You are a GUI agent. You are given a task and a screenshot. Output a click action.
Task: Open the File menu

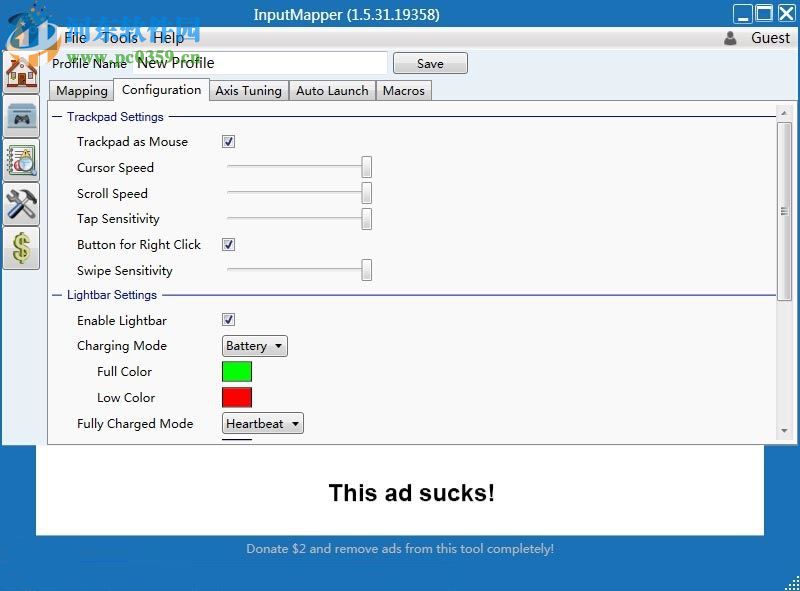(x=75, y=38)
